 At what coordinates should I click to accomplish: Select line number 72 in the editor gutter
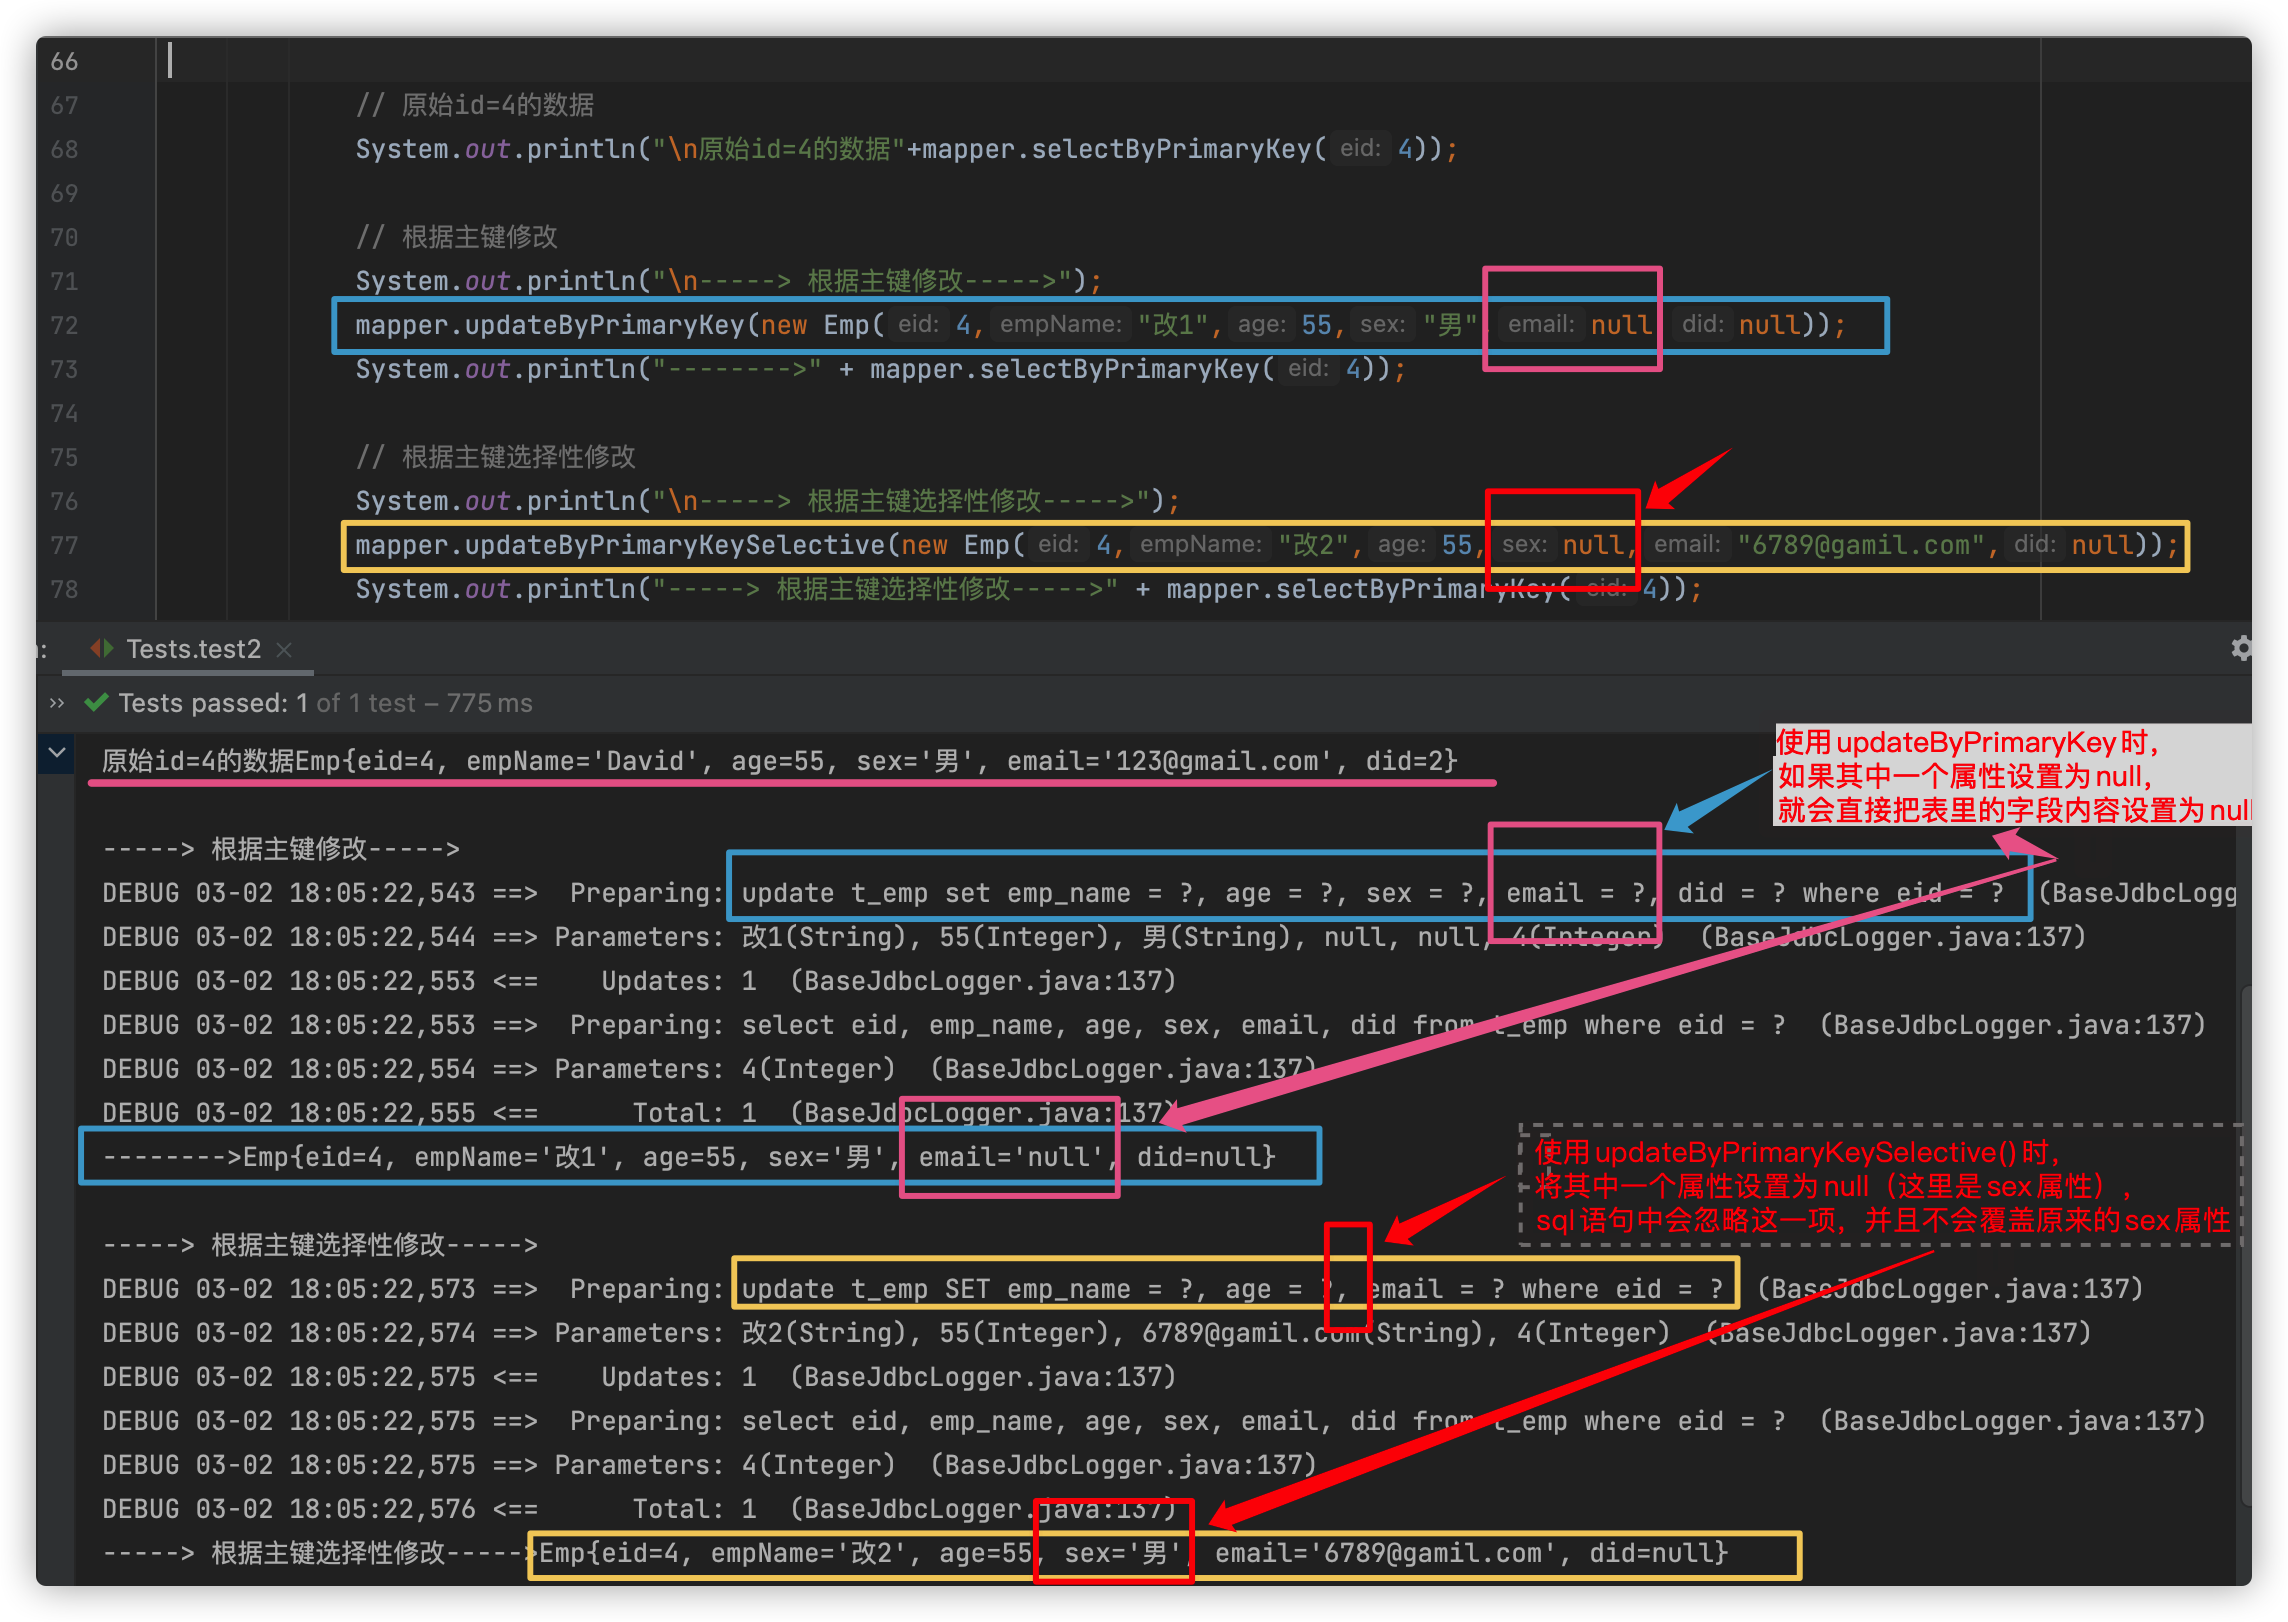point(62,324)
